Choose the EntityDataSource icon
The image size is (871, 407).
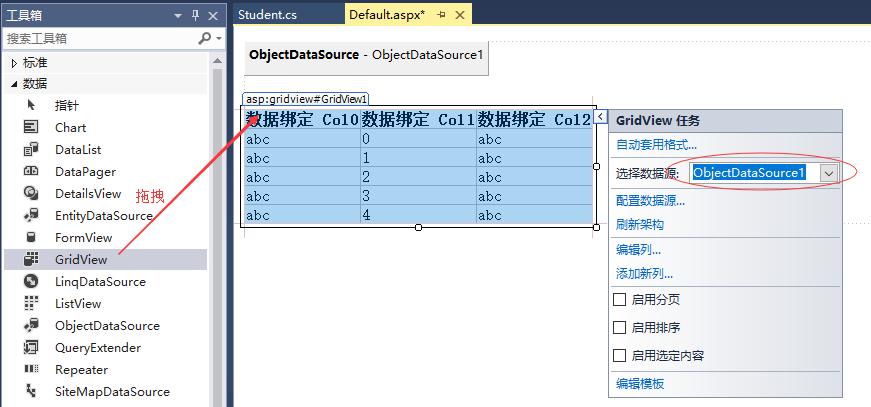[32, 216]
